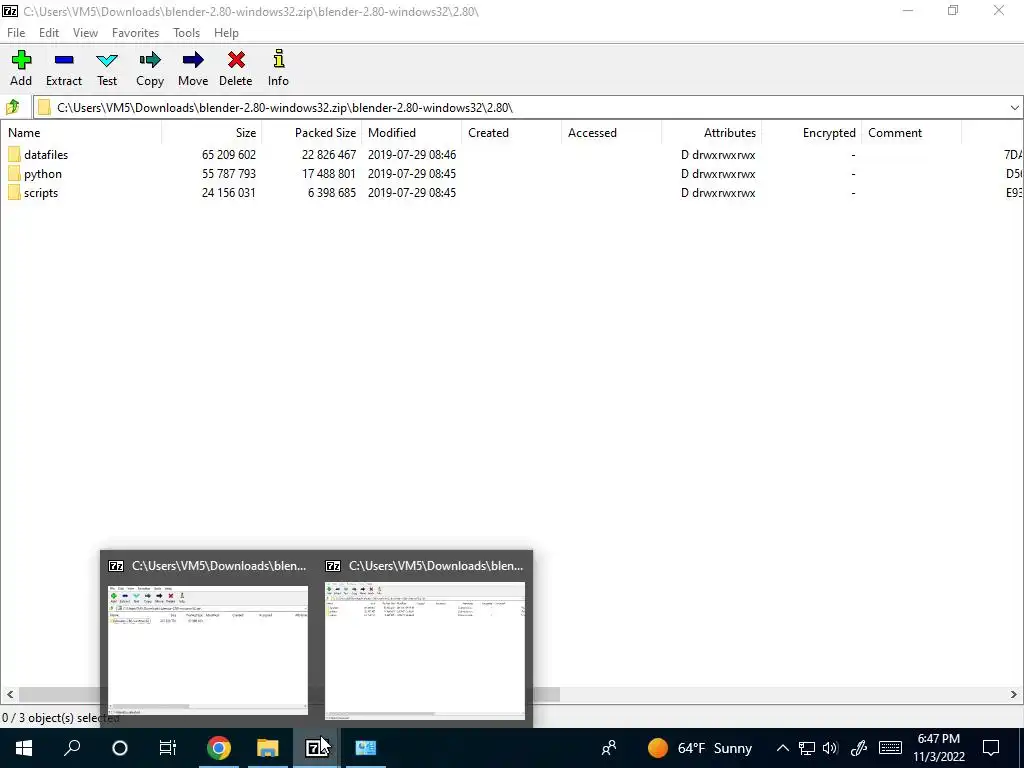Show hidden system tray icons
The height and width of the screenshot is (768, 1024).
(x=782, y=748)
